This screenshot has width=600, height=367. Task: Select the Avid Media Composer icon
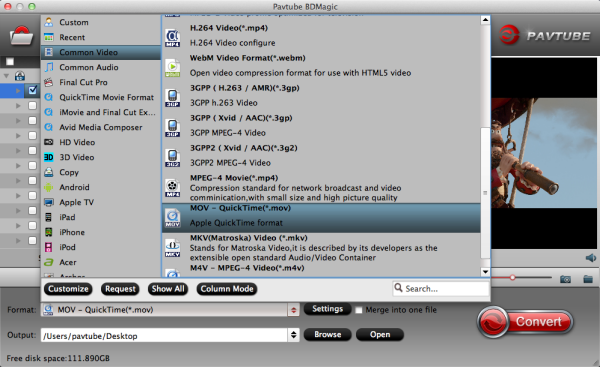(x=49, y=127)
